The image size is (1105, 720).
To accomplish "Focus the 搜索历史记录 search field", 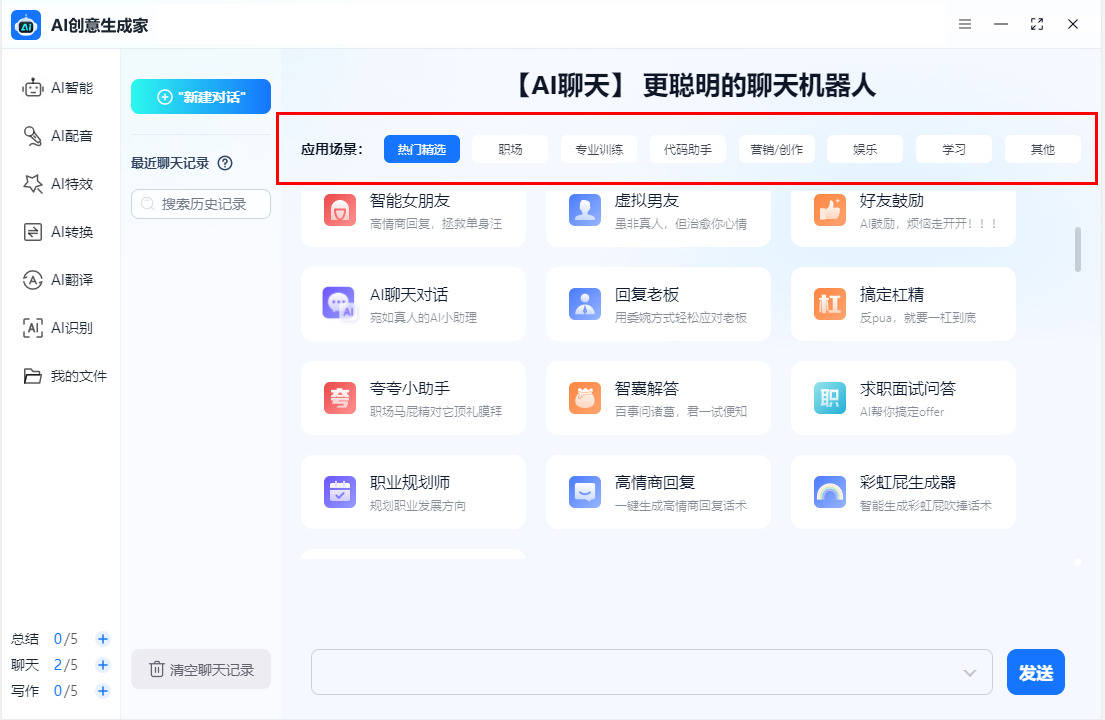I will click(202, 204).
